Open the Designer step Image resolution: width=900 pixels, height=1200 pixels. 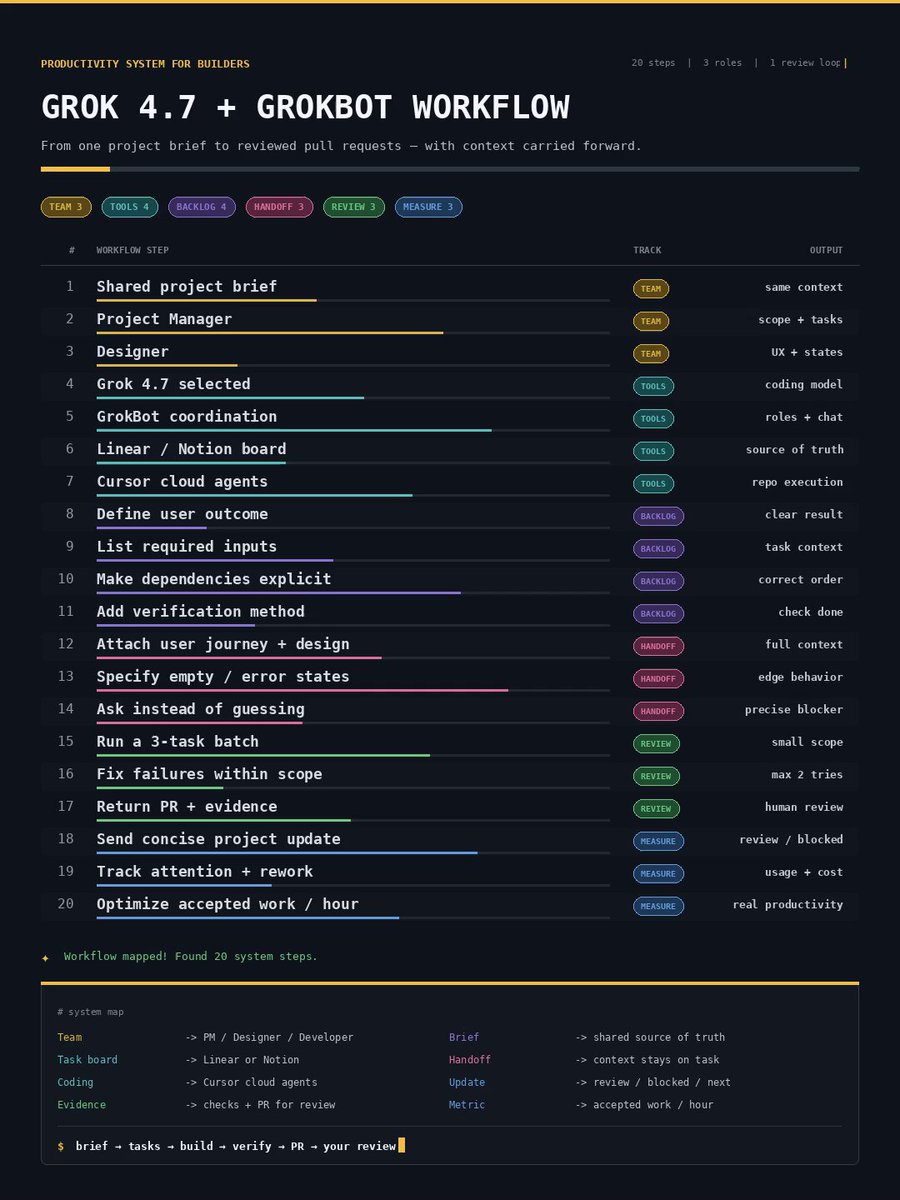coord(133,351)
